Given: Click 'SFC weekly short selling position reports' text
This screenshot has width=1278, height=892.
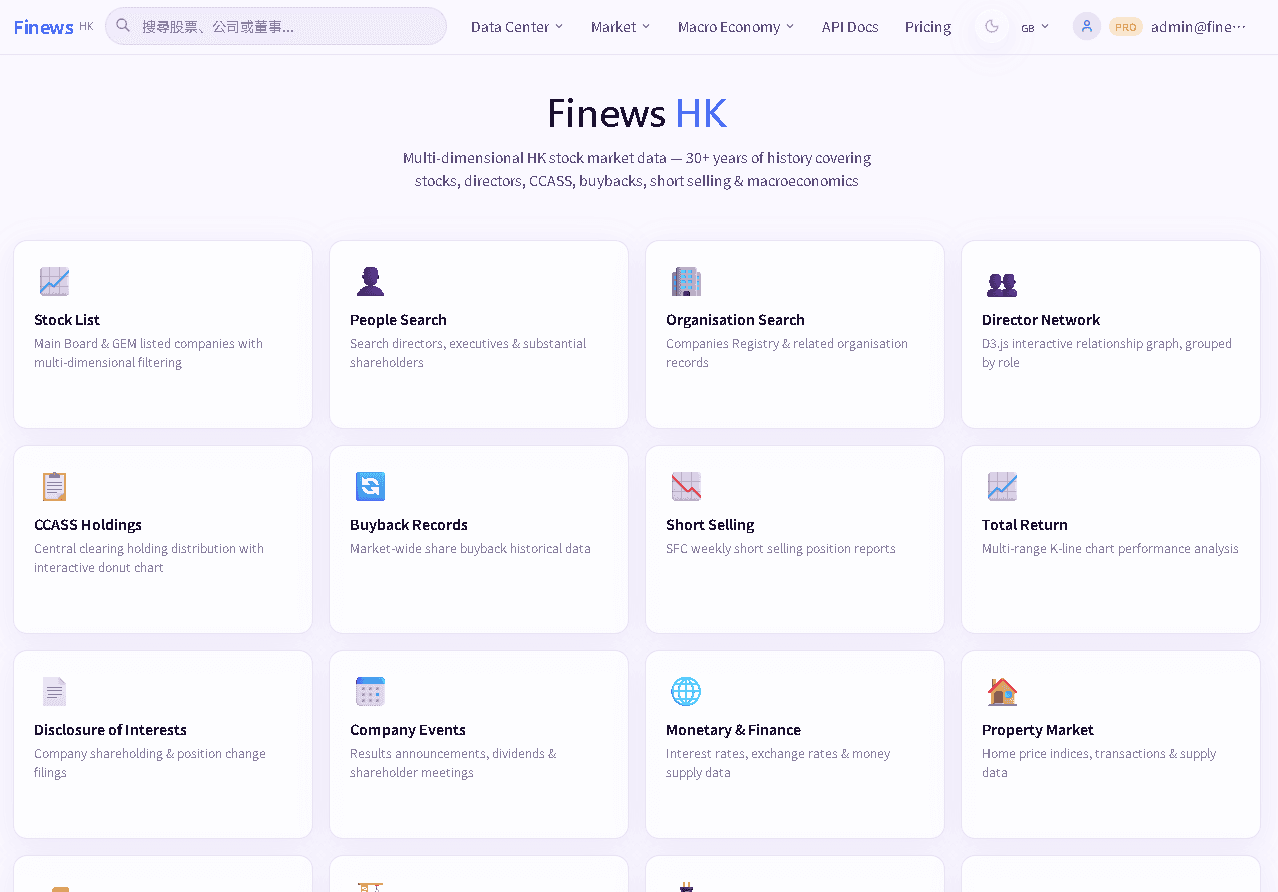Looking at the screenshot, I should pyautogui.click(x=781, y=549).
